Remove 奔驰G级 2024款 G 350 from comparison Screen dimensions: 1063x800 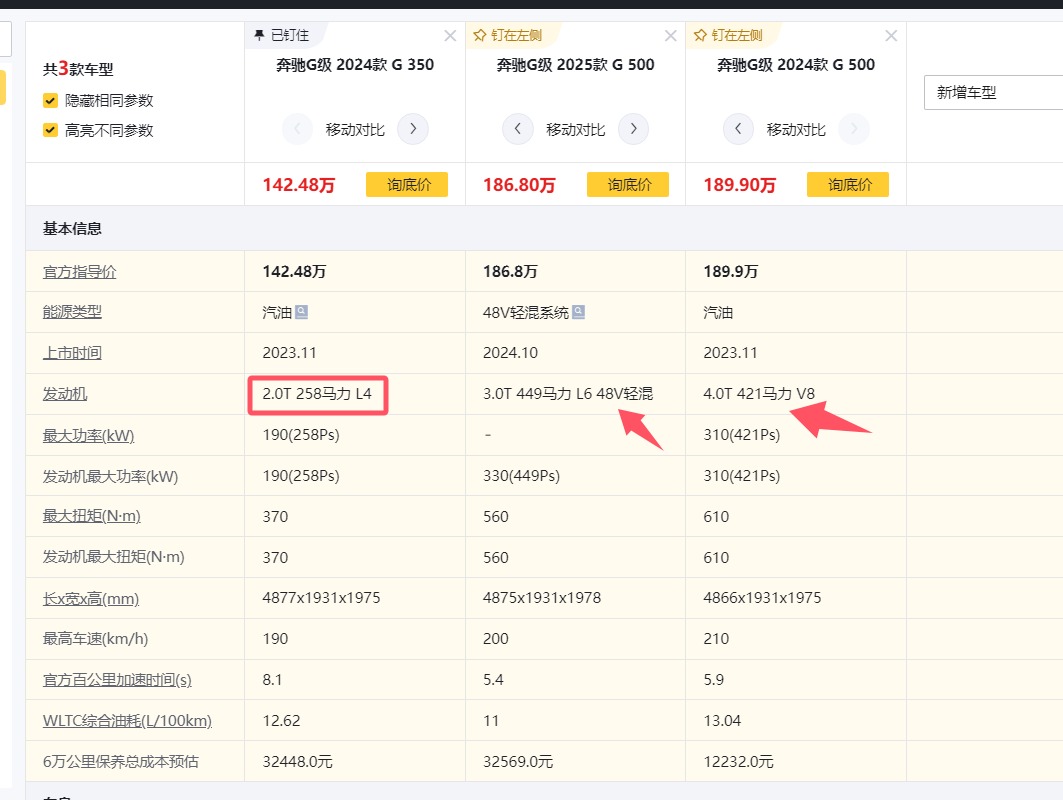point(450,36)
